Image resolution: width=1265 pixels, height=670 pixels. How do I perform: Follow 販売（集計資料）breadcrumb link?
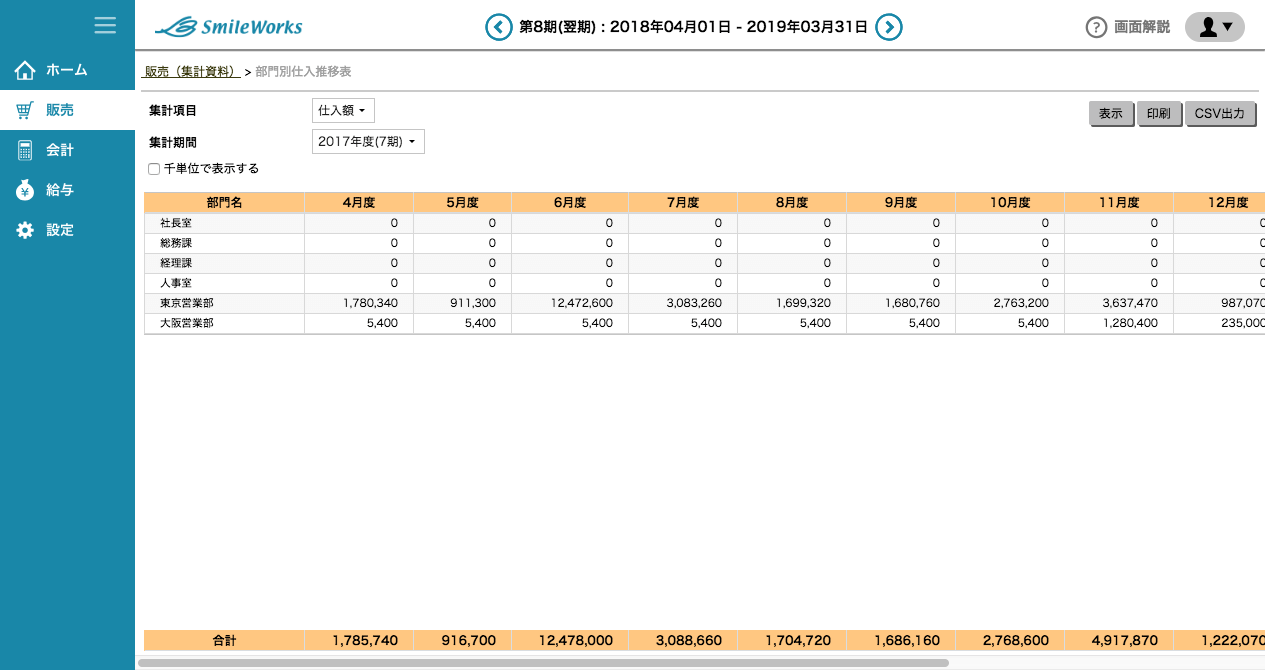pyautogui.click(x=192, y=72)
